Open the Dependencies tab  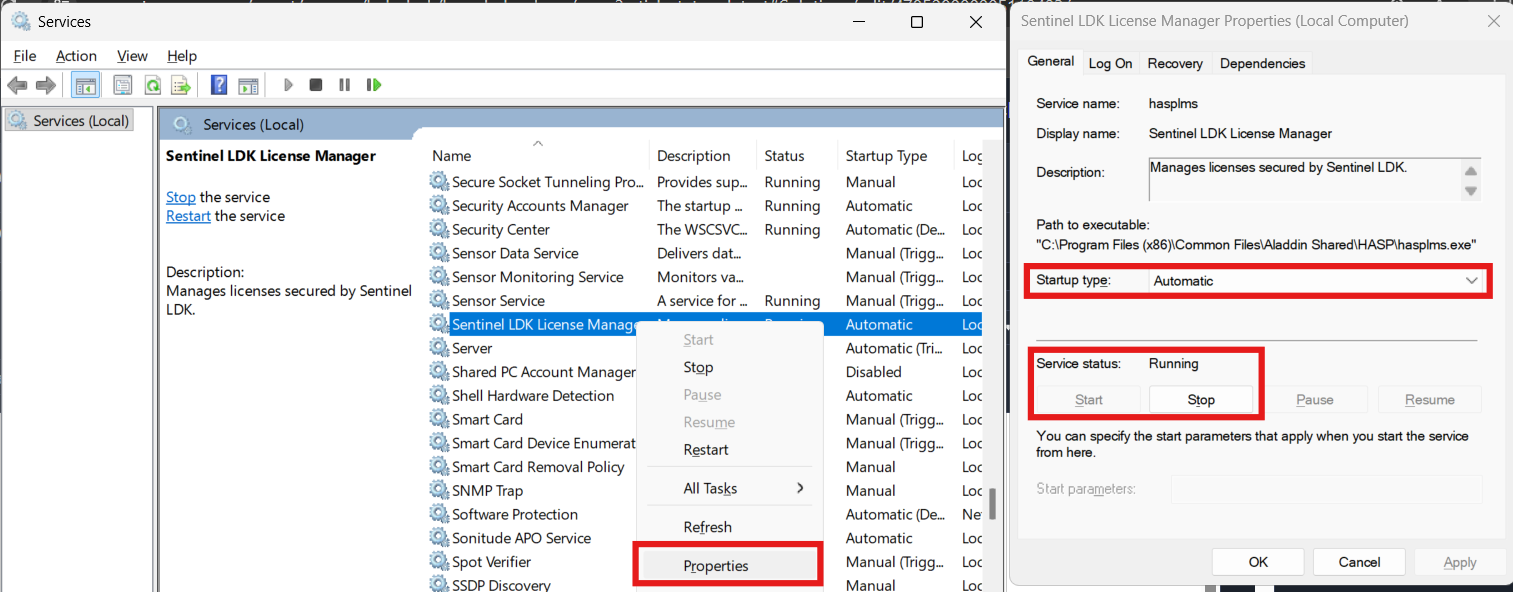(1262, 63)
